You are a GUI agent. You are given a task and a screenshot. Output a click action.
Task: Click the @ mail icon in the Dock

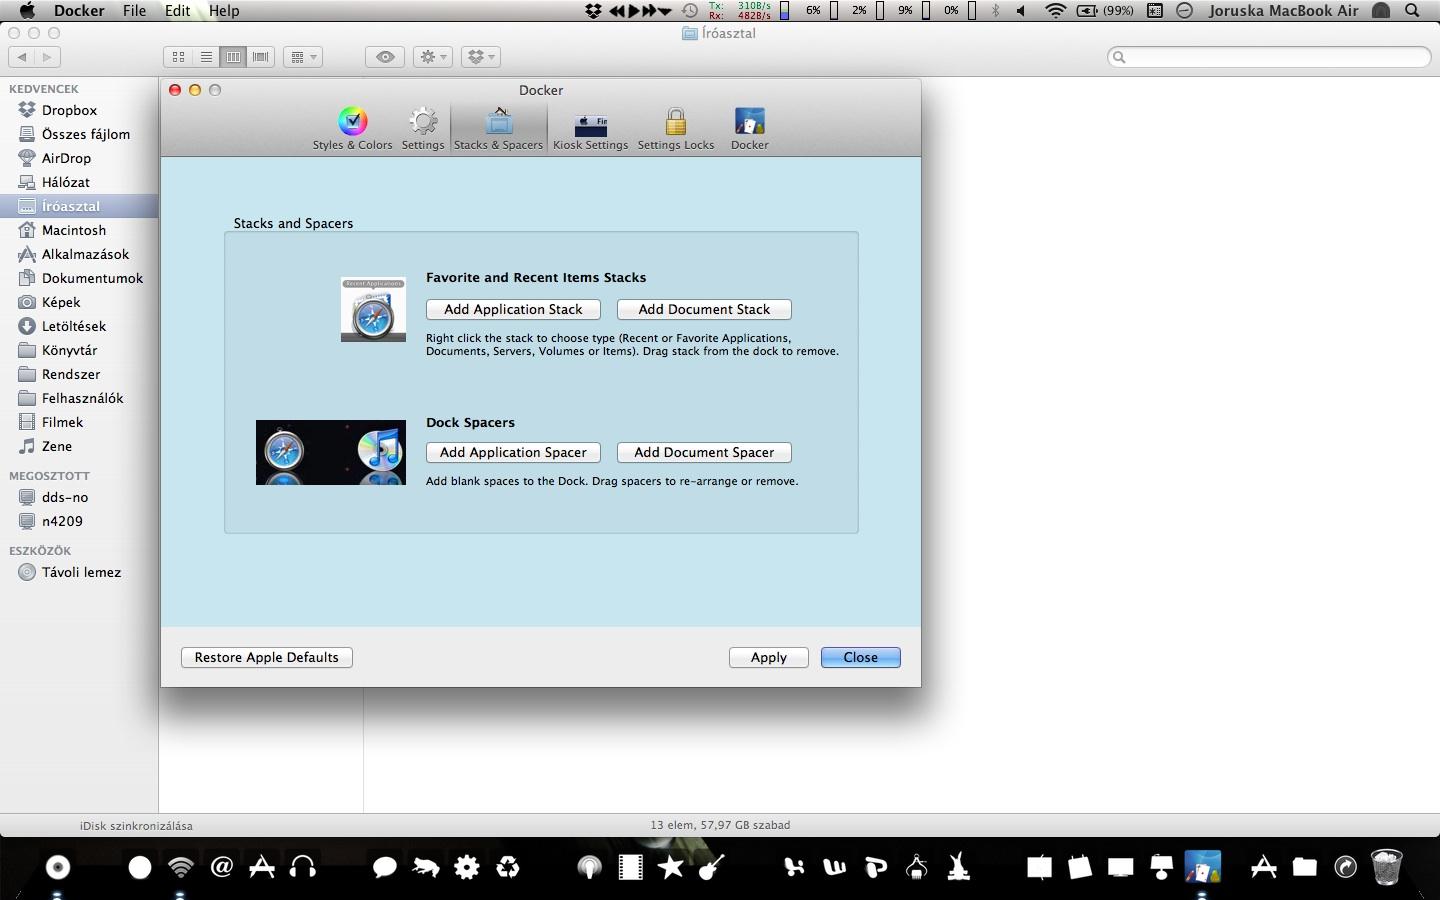[x=222, y=867]
